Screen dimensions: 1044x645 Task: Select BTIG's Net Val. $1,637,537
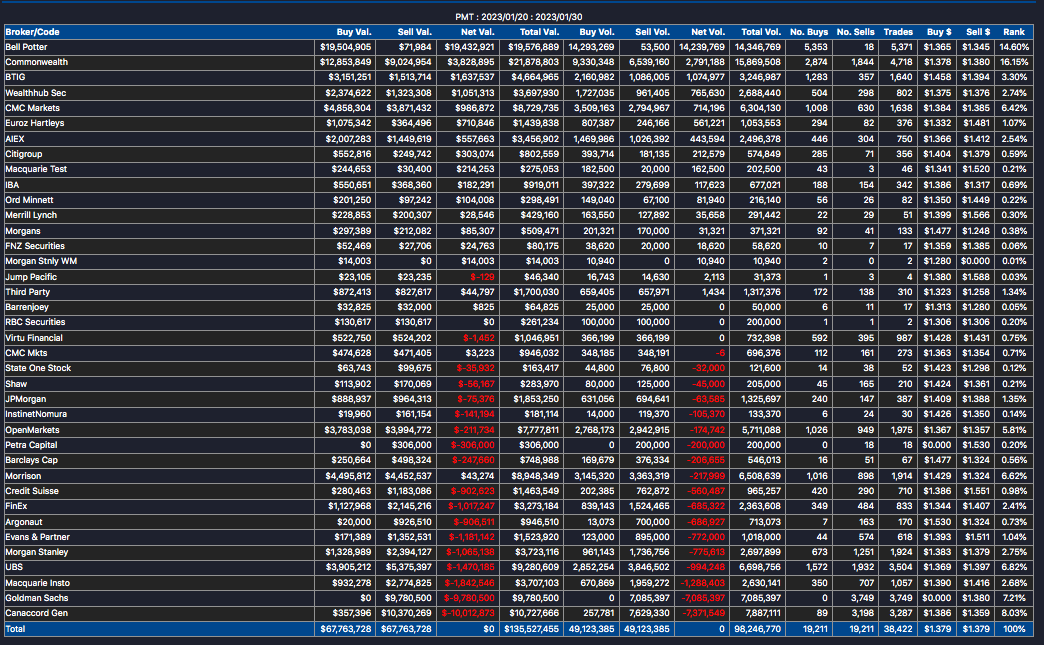(473, 77)
